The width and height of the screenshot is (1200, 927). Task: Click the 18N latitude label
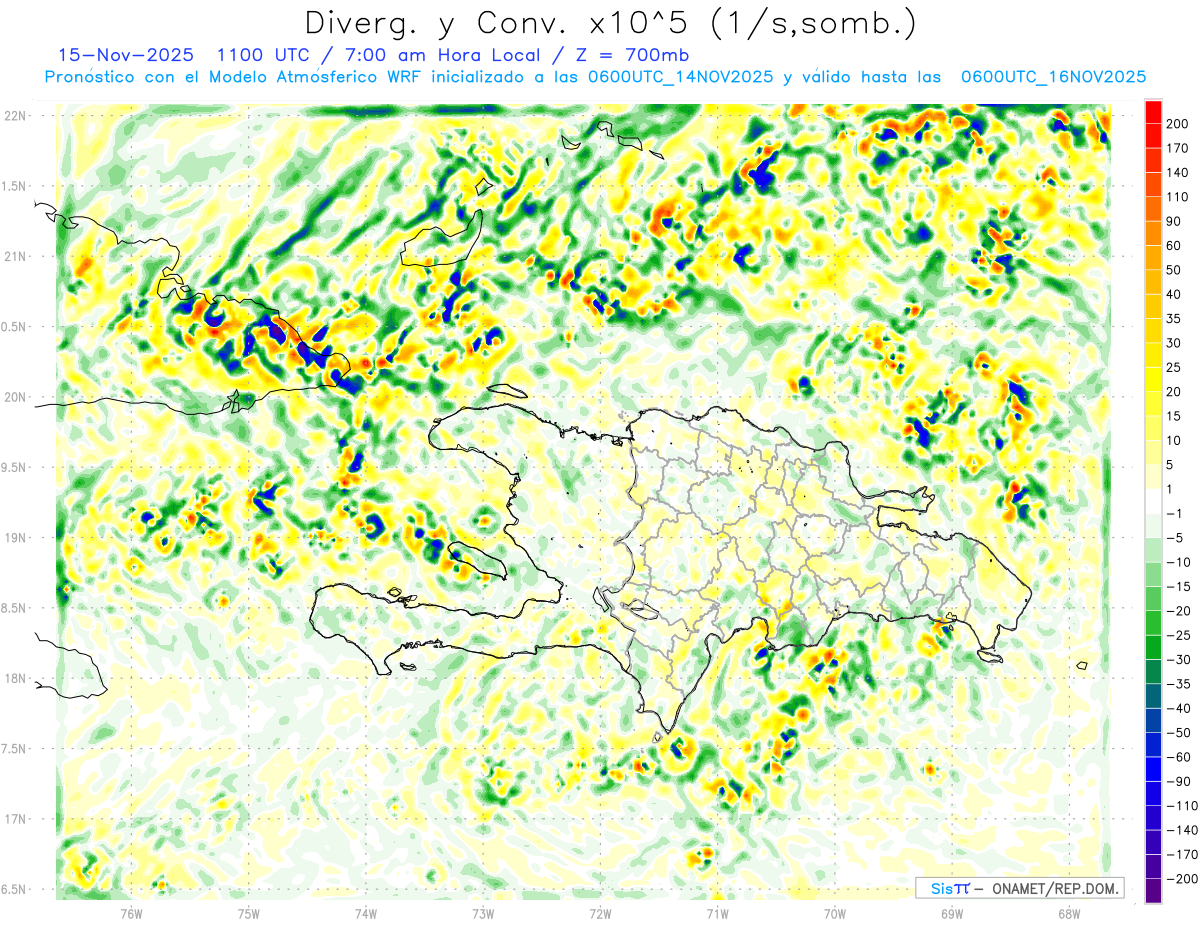tap(14, 678)
